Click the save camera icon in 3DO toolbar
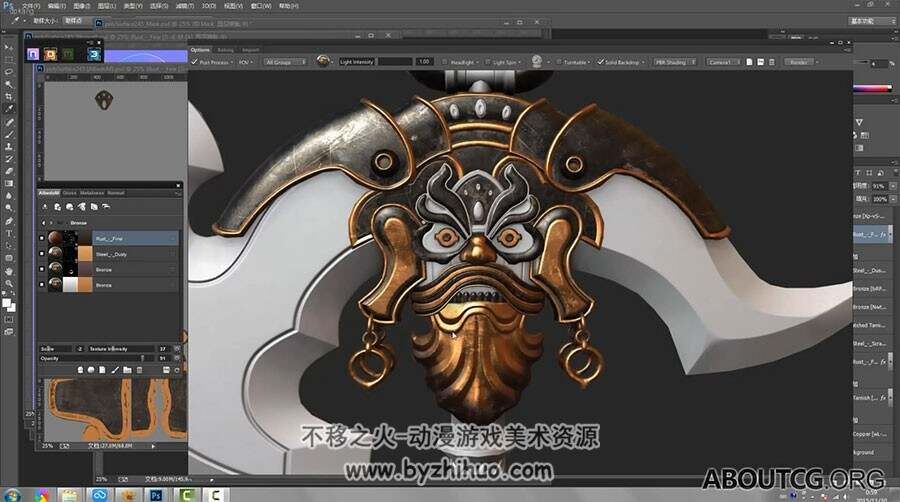The width and height of the screenshot is (900, 502). tap(761, 62)
